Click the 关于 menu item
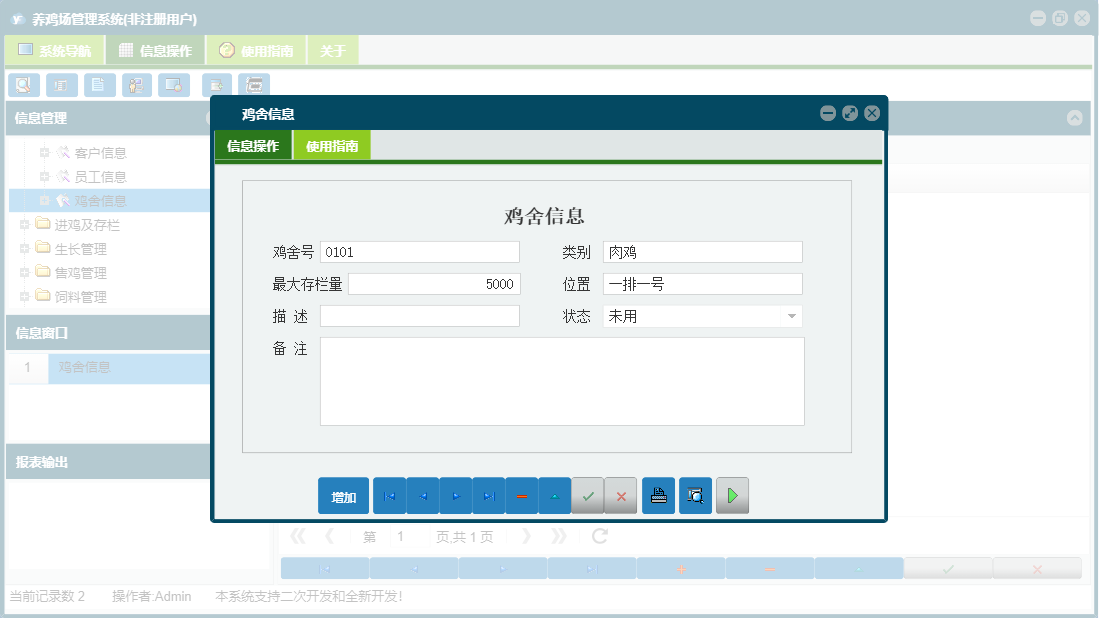1099x618 pixels. tap(333, 48)
